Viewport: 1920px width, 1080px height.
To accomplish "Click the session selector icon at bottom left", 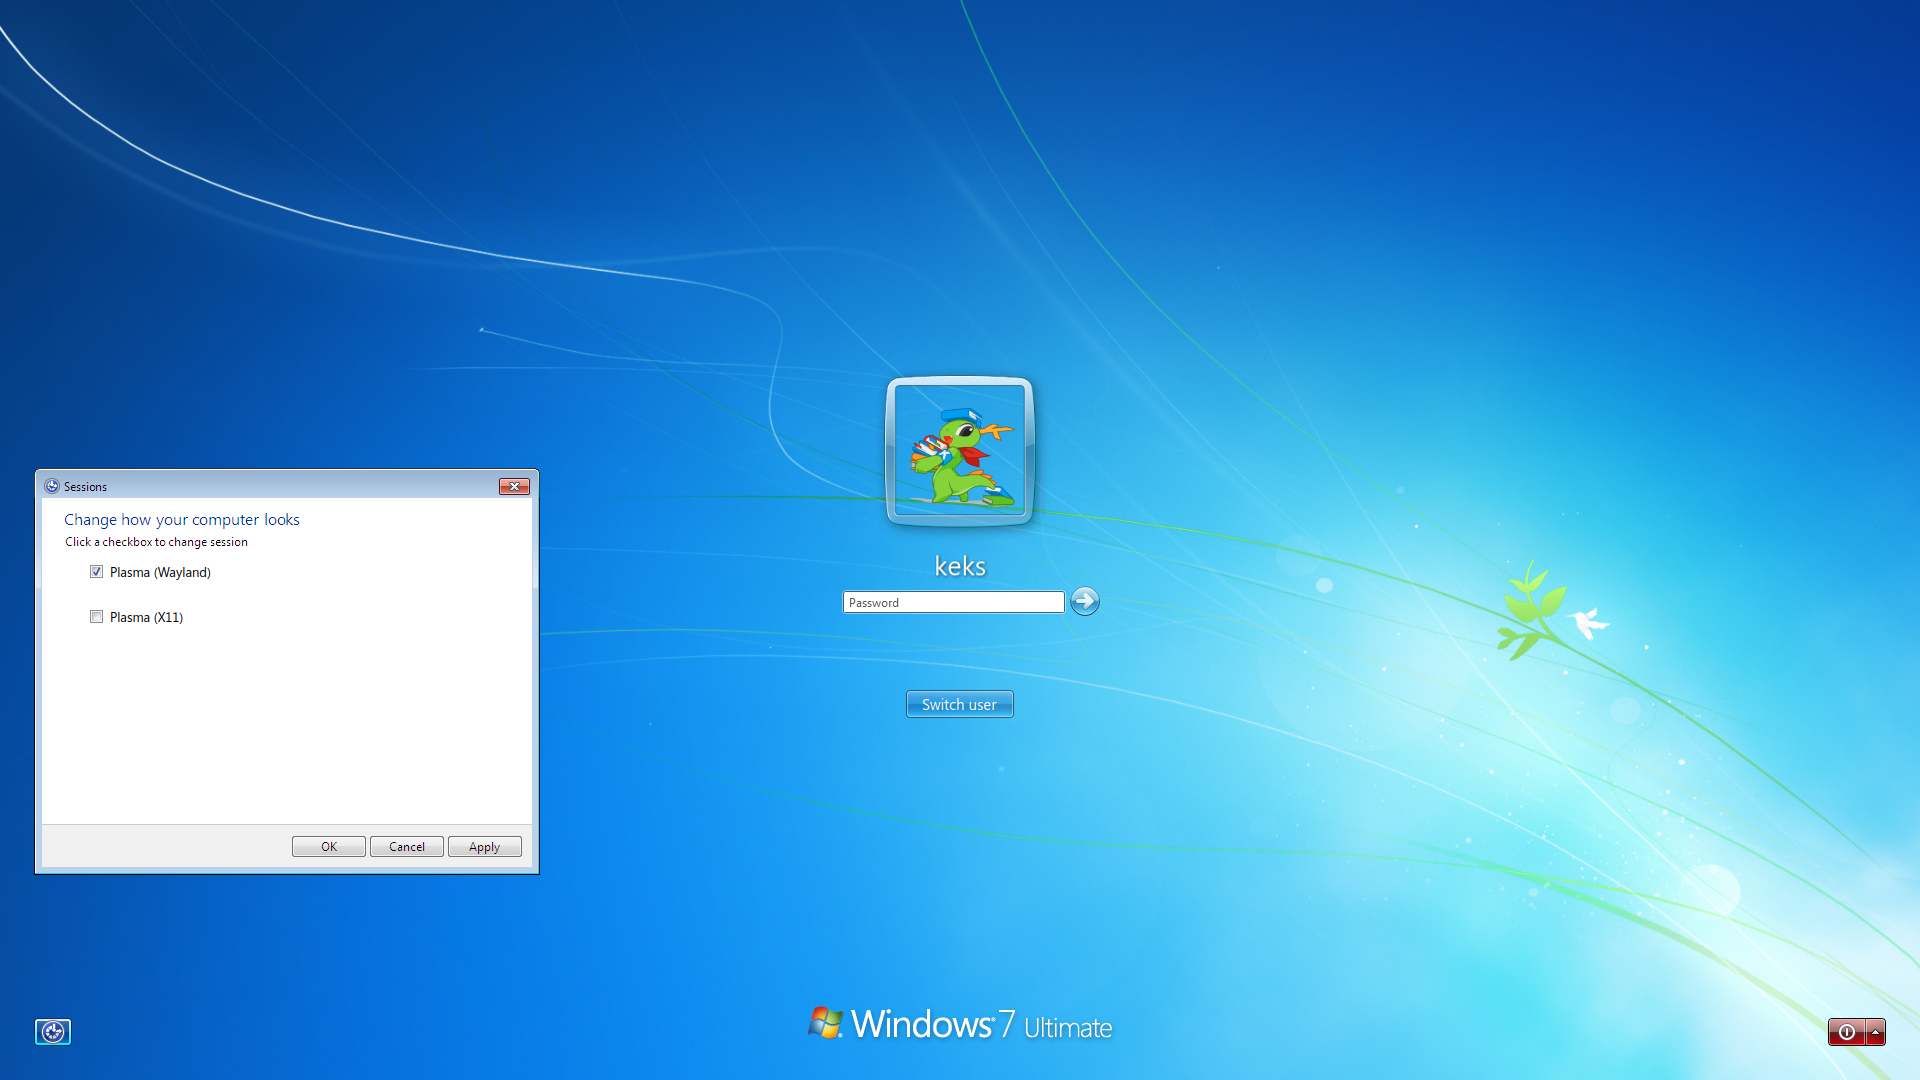I will coord(53,1031).
